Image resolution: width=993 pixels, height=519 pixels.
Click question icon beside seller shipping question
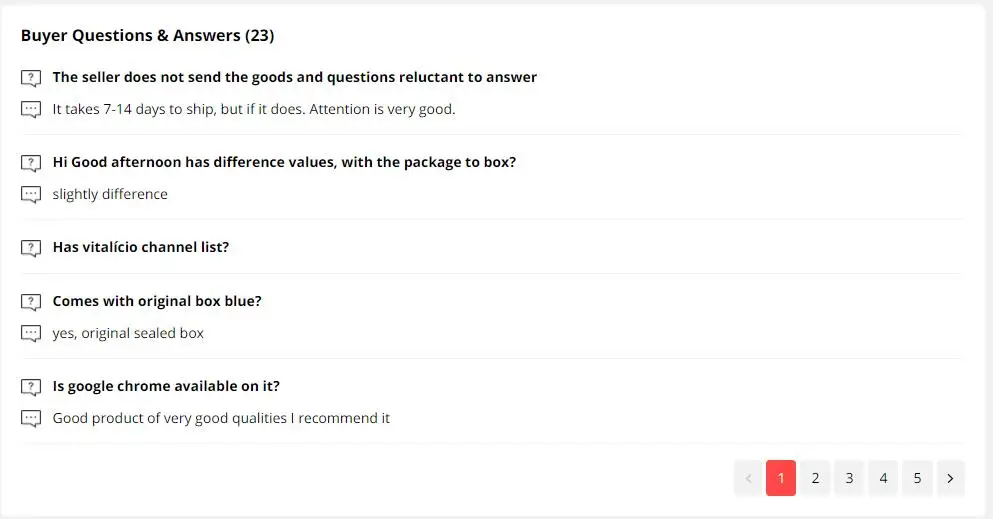coord(31,78)
